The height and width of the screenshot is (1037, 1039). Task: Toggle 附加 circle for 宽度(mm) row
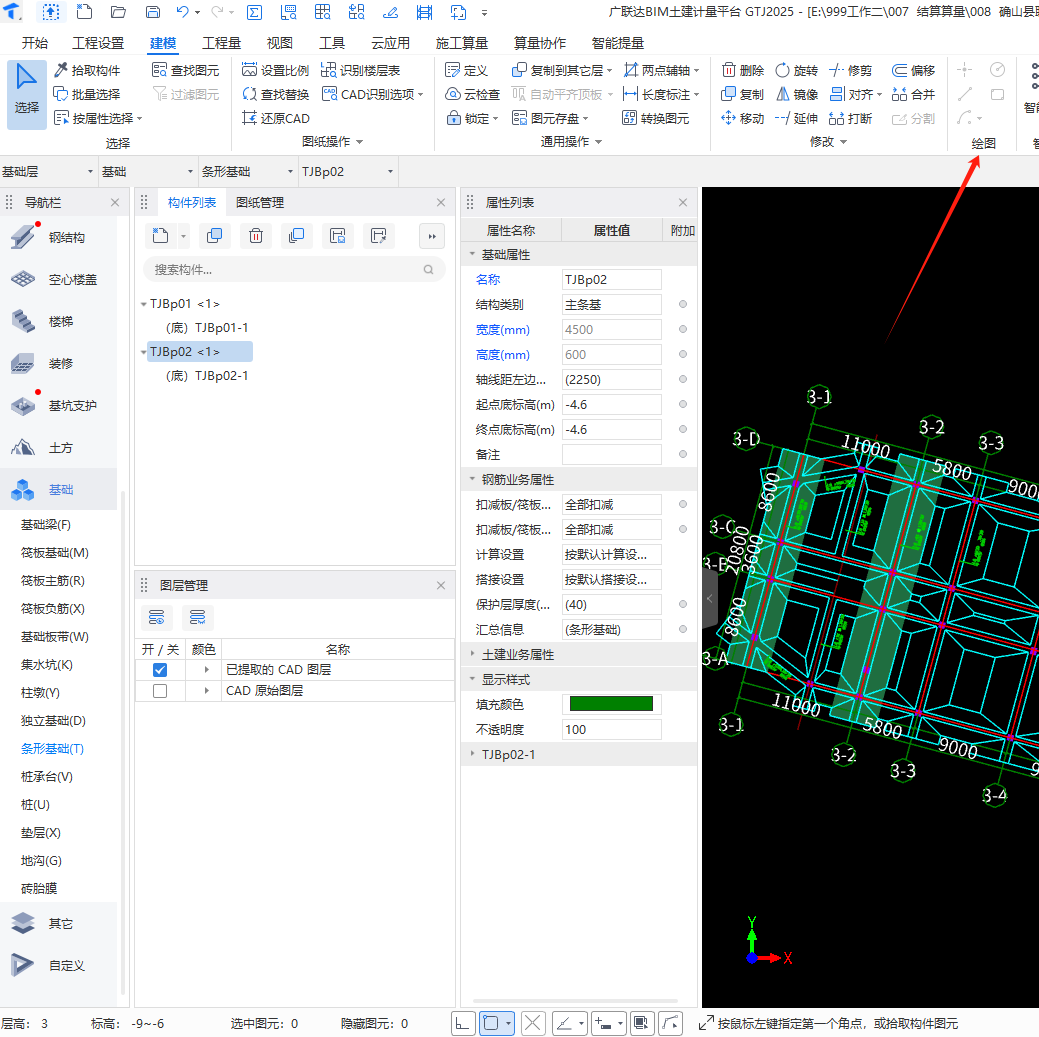[683, 329]
